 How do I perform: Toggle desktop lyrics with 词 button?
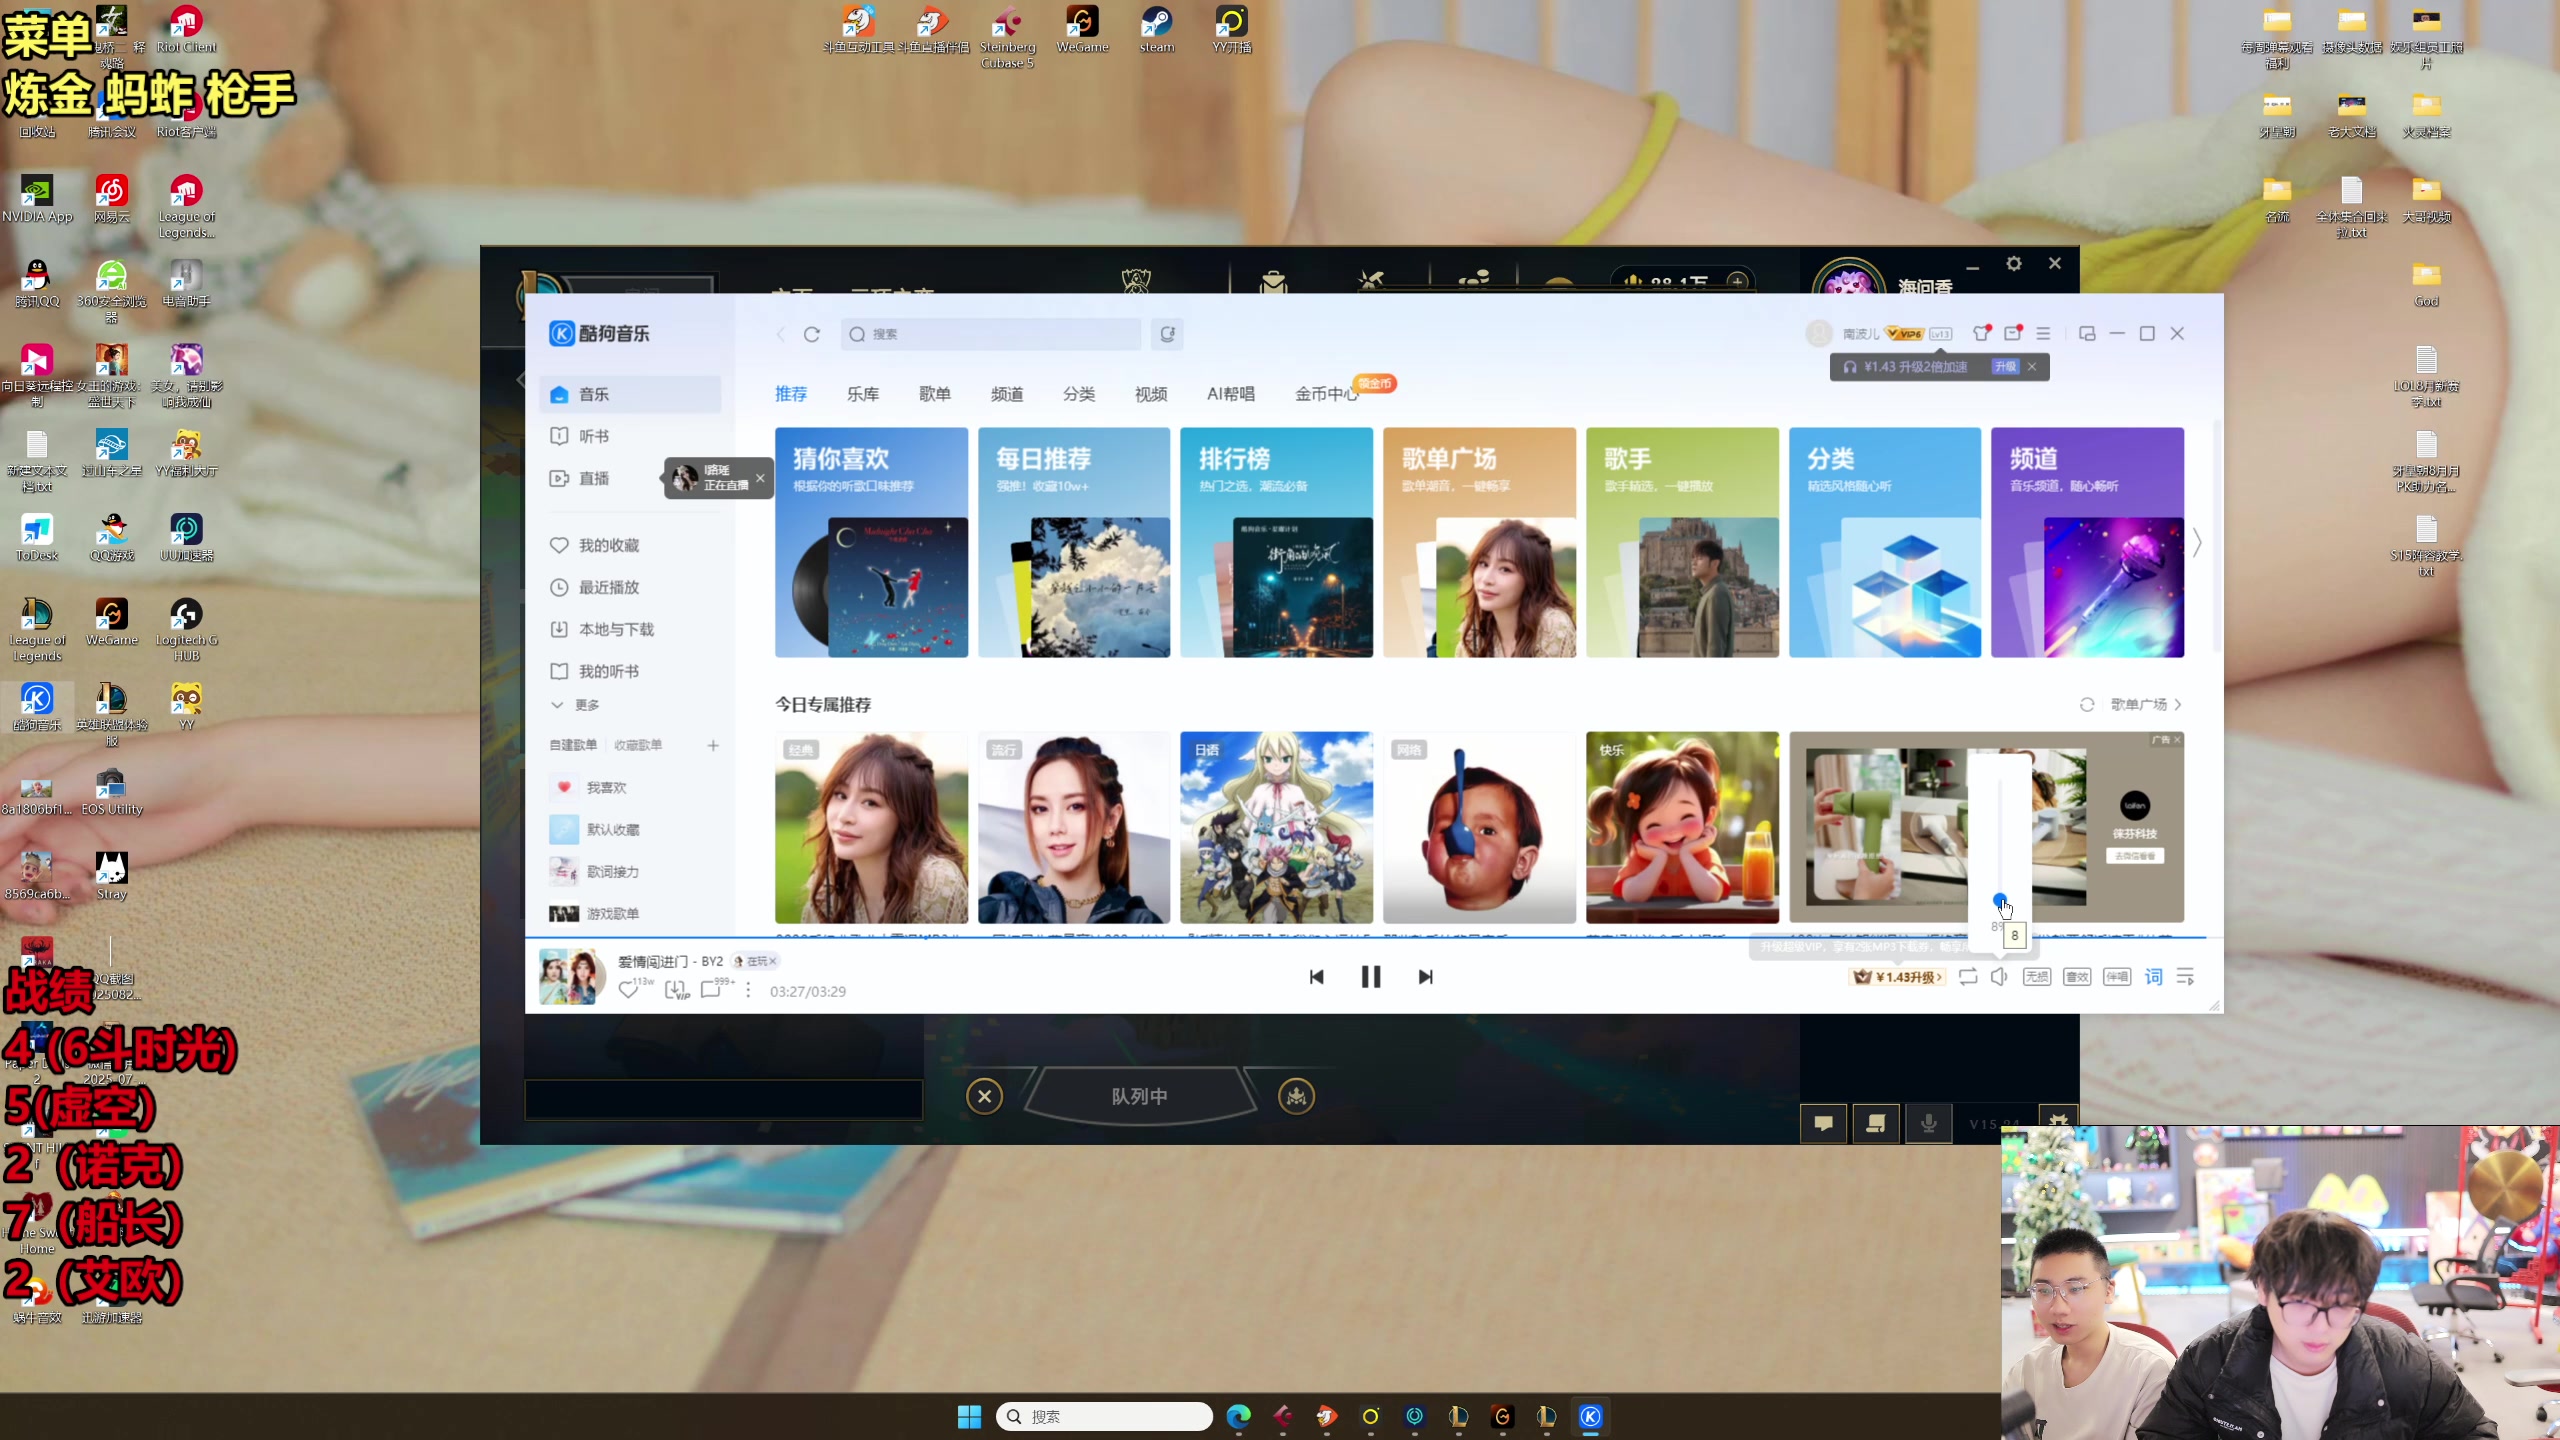pyautogui.click(x=2153, y=977)
